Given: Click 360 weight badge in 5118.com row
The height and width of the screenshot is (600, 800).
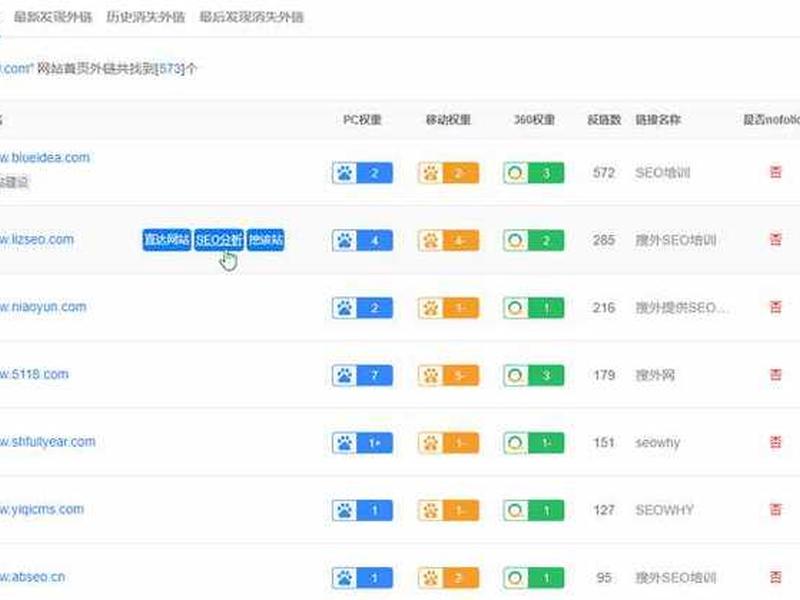Looking at the screenshot, I should point(533,376).
